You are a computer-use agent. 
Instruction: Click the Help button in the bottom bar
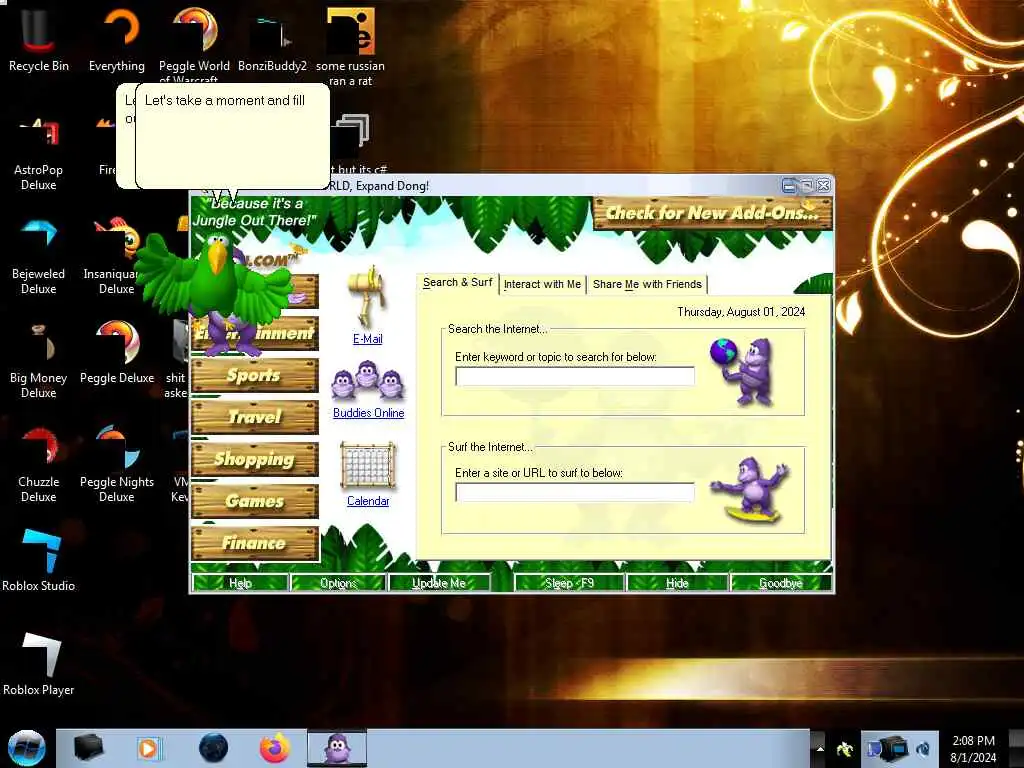click(240, 583)
